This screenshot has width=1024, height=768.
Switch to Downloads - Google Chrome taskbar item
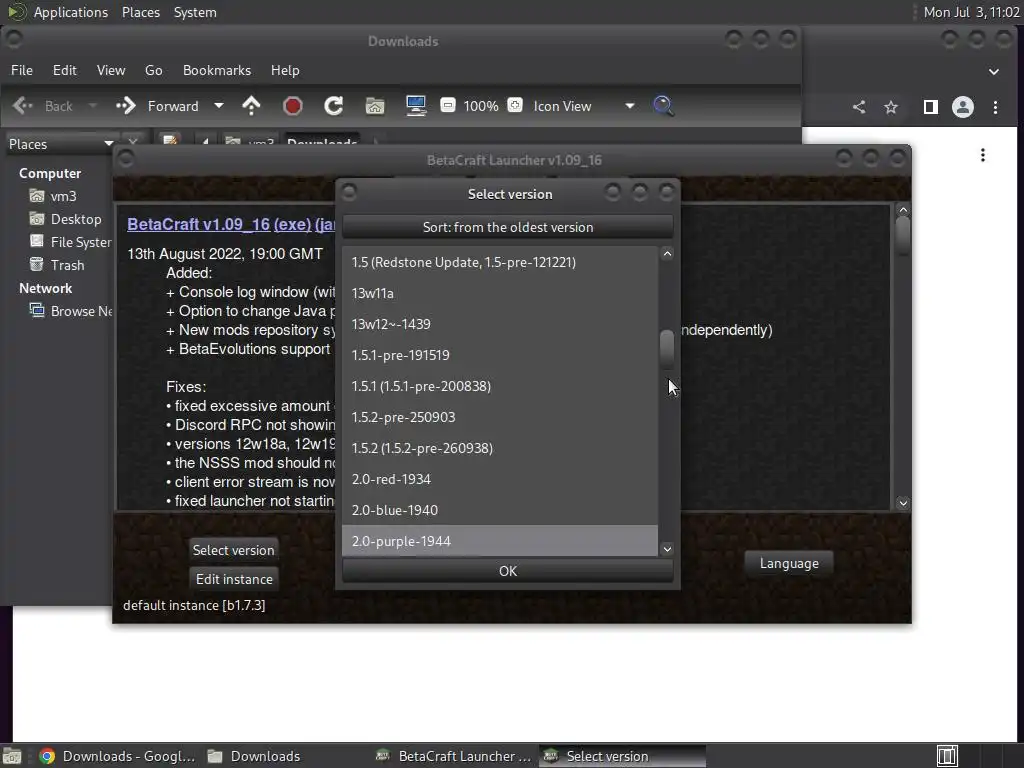[x=118, y=756]
